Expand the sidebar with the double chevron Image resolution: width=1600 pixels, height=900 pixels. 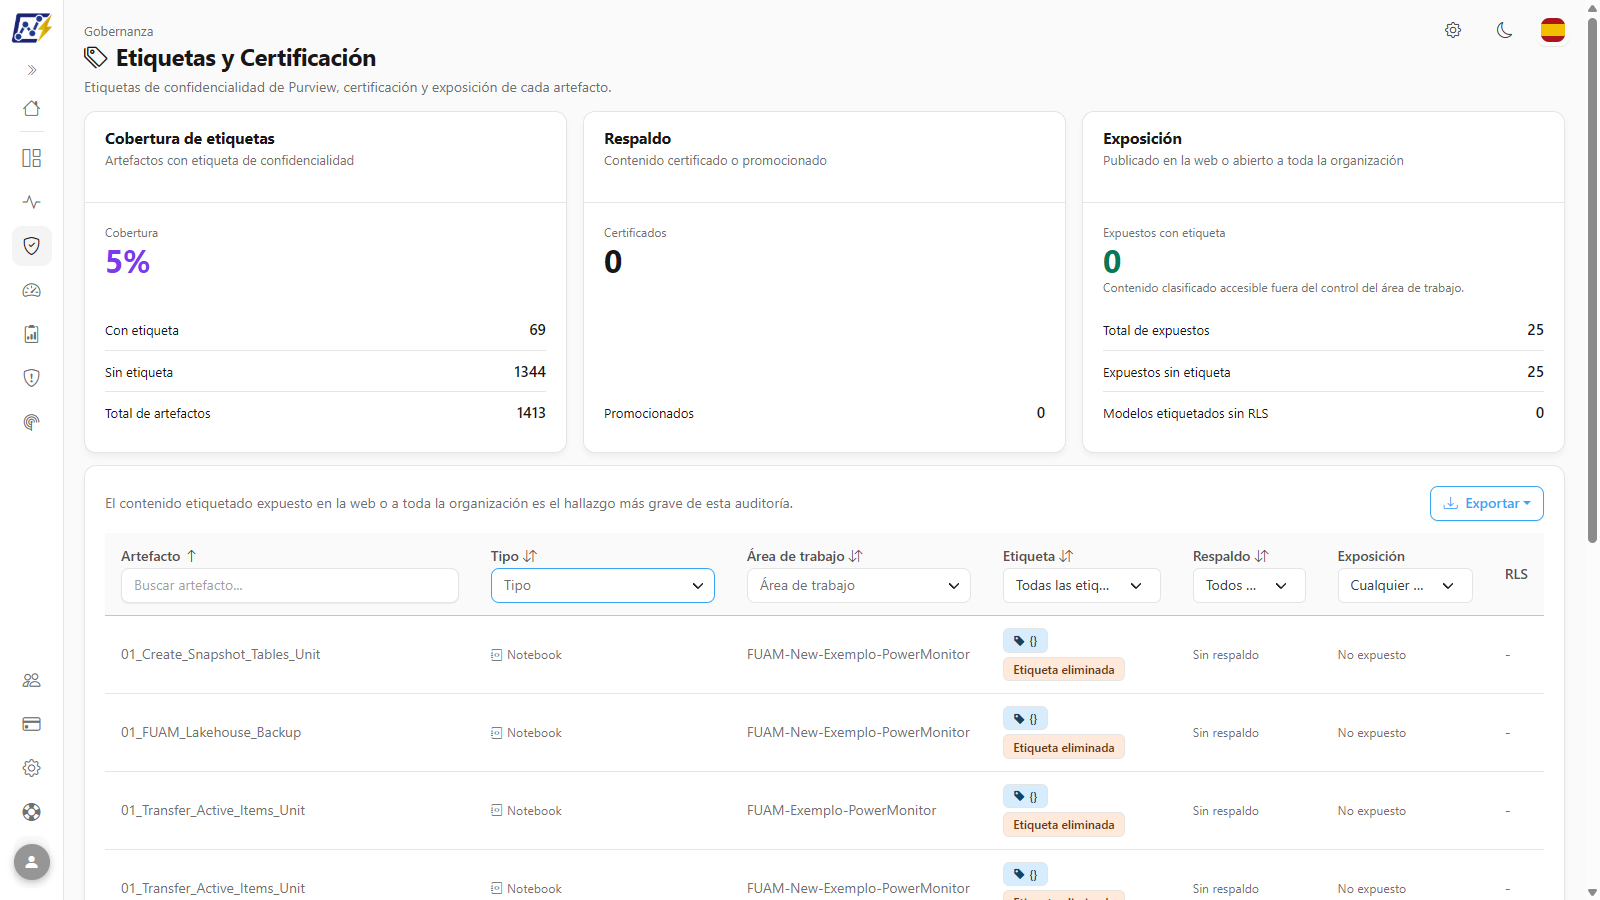coord(32,70)
